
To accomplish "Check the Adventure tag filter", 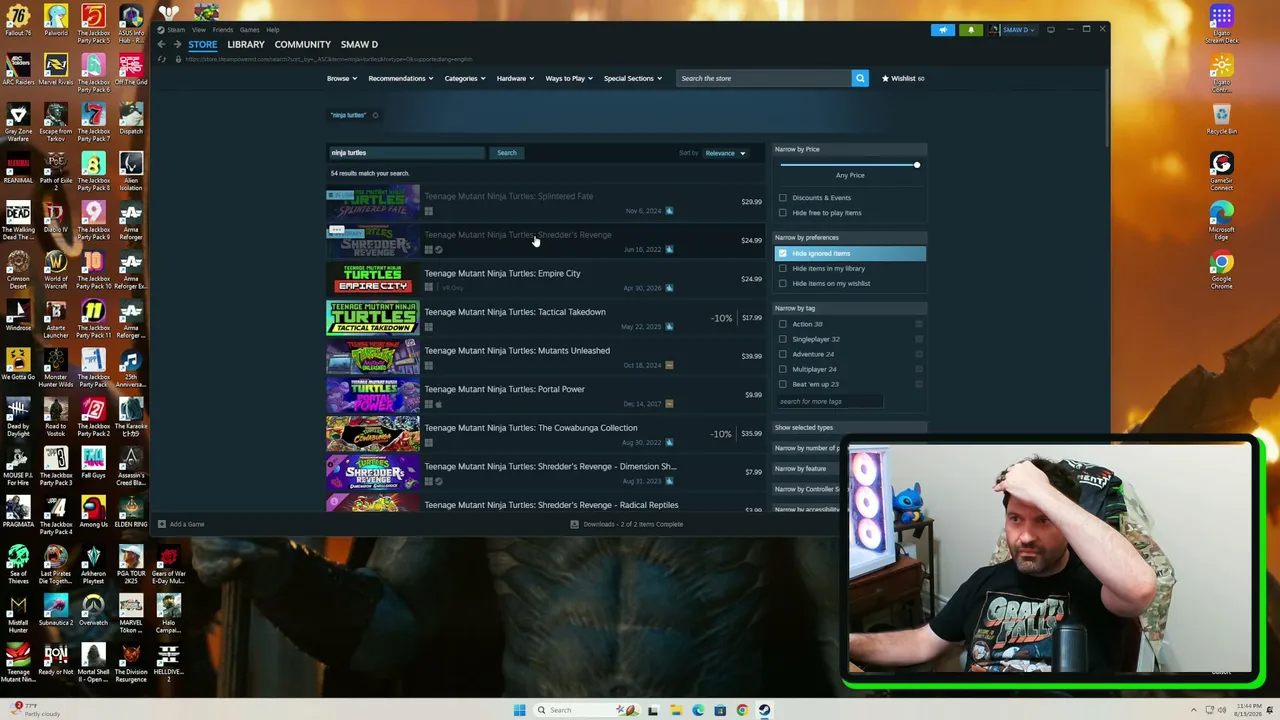I will click(783, 354).
